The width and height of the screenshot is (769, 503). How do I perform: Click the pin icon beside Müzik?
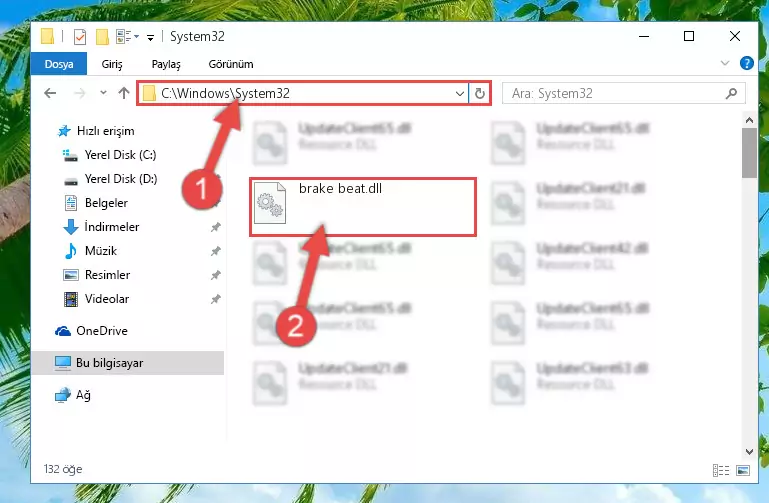[215, 251]
